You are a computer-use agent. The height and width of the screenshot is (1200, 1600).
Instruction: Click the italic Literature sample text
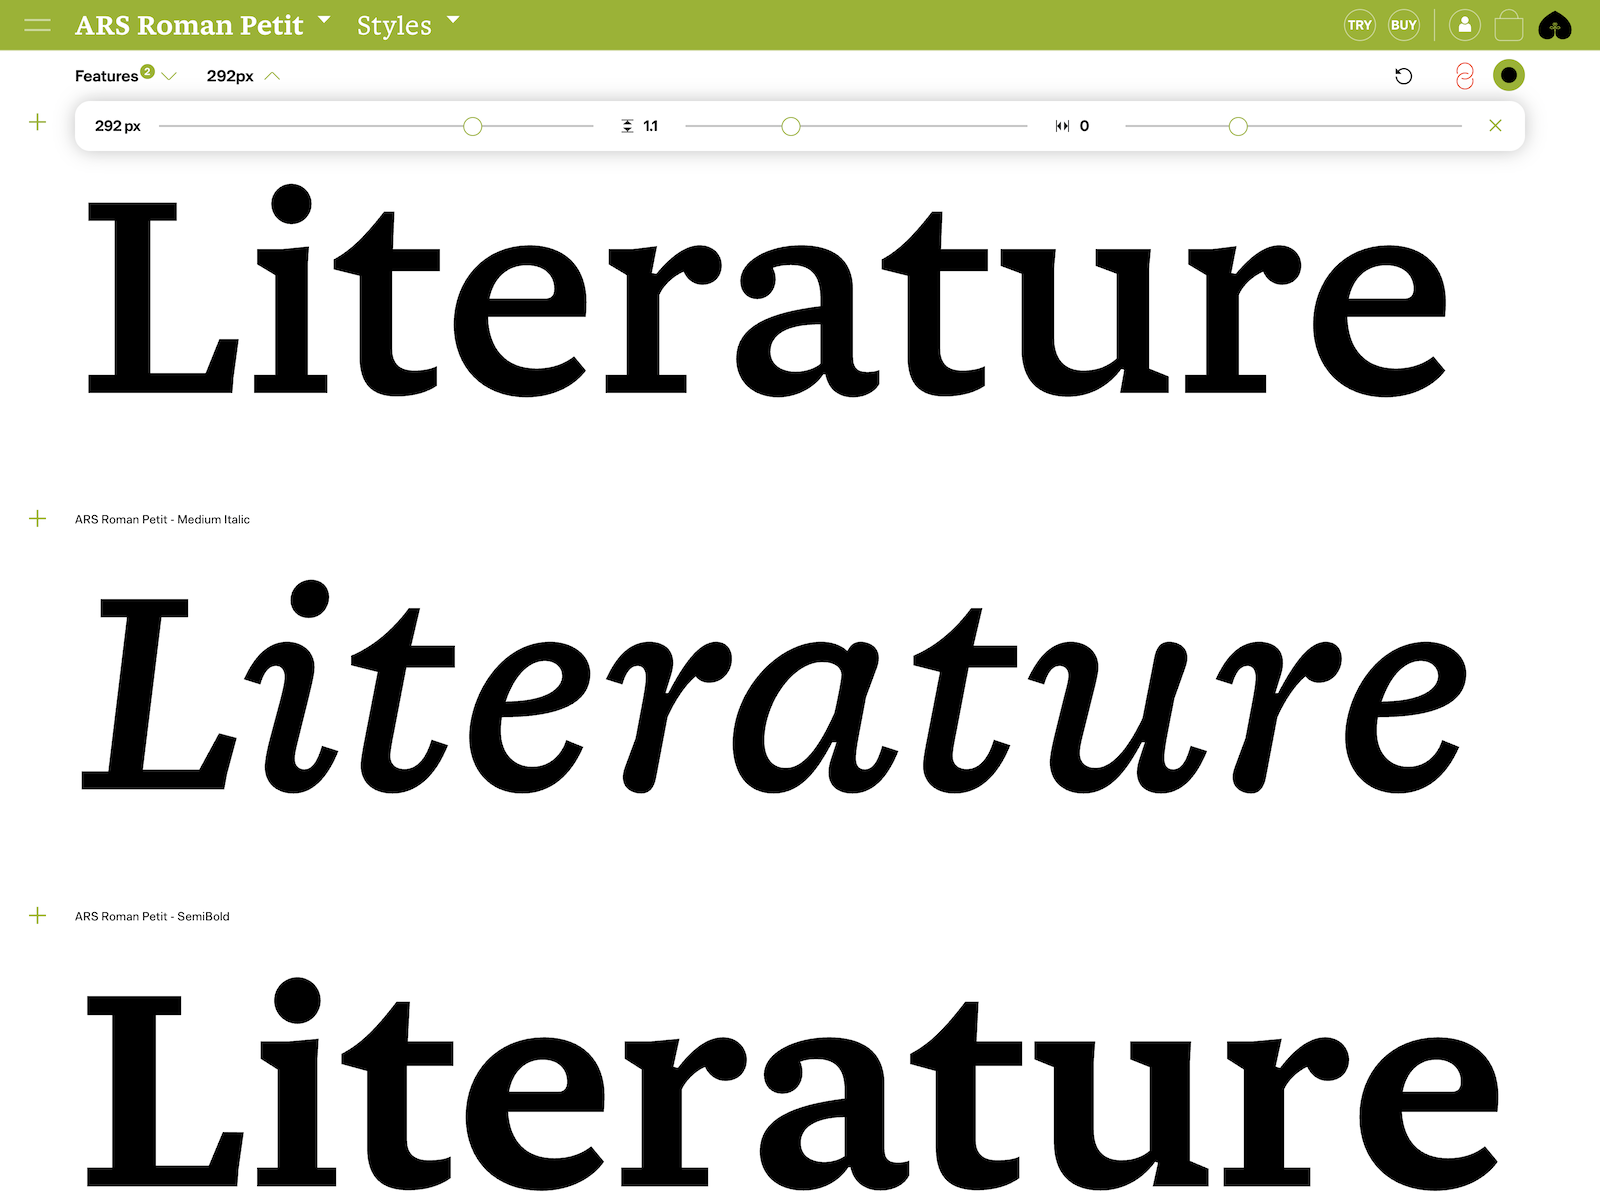(x=775, y=687)
